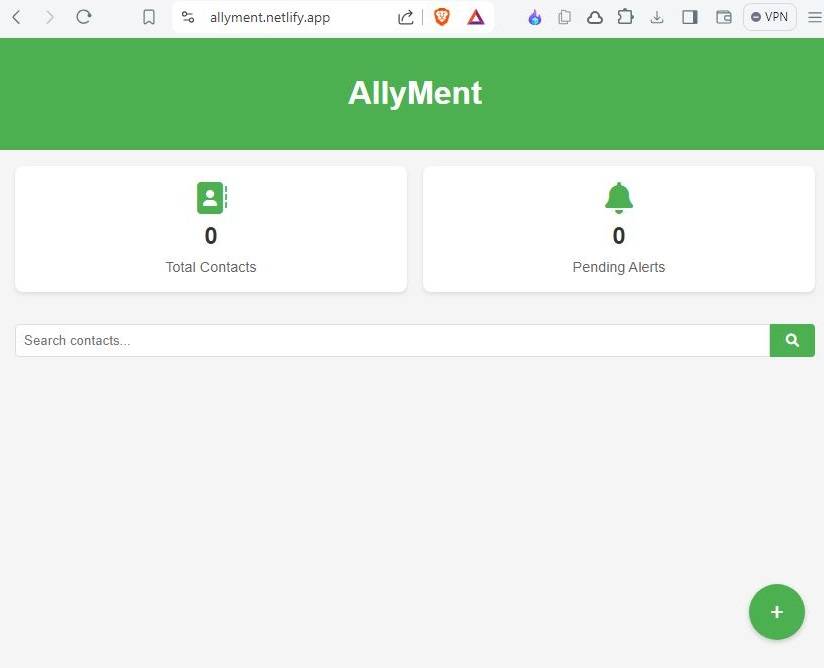This screenshot has height=668, width=824.
Task: Reload the AllyMent page
Action: pos(84,16)
